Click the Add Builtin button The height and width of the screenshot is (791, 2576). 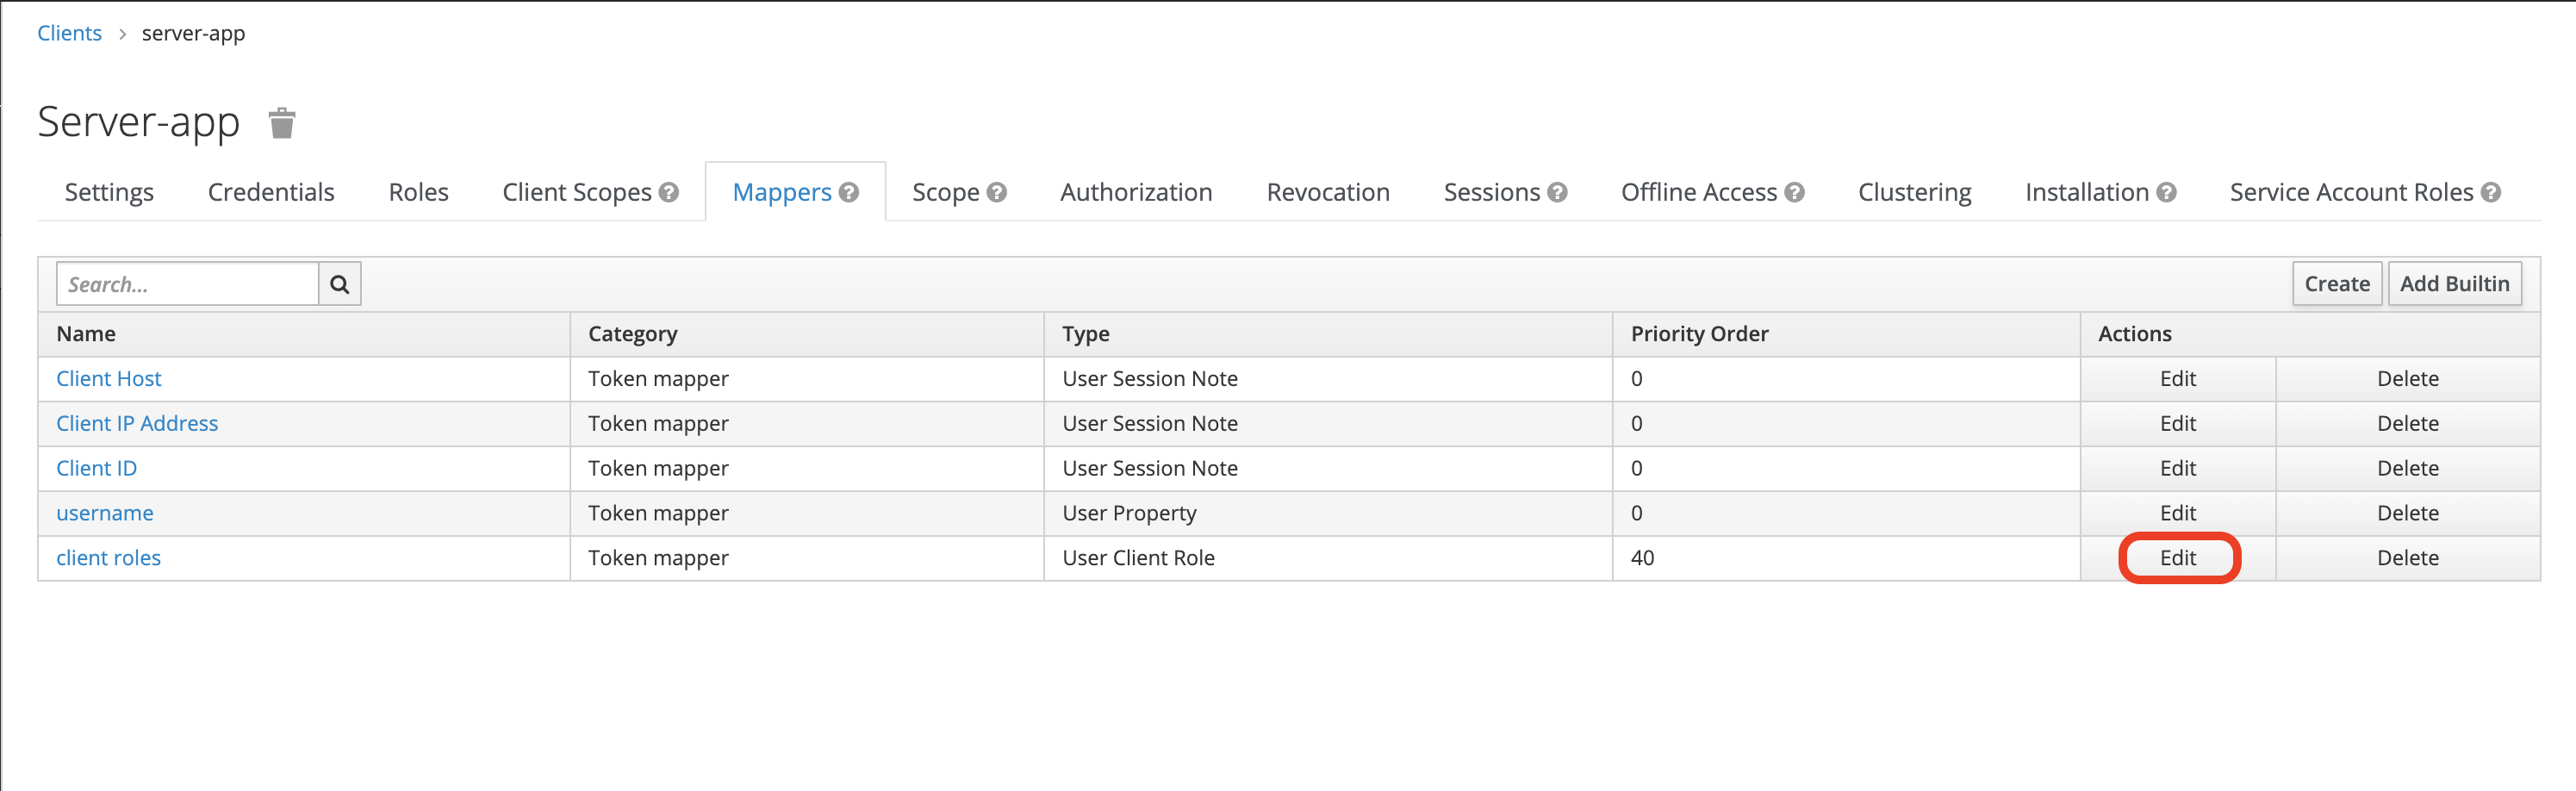pyautogui.click(x=2454, y=284)
